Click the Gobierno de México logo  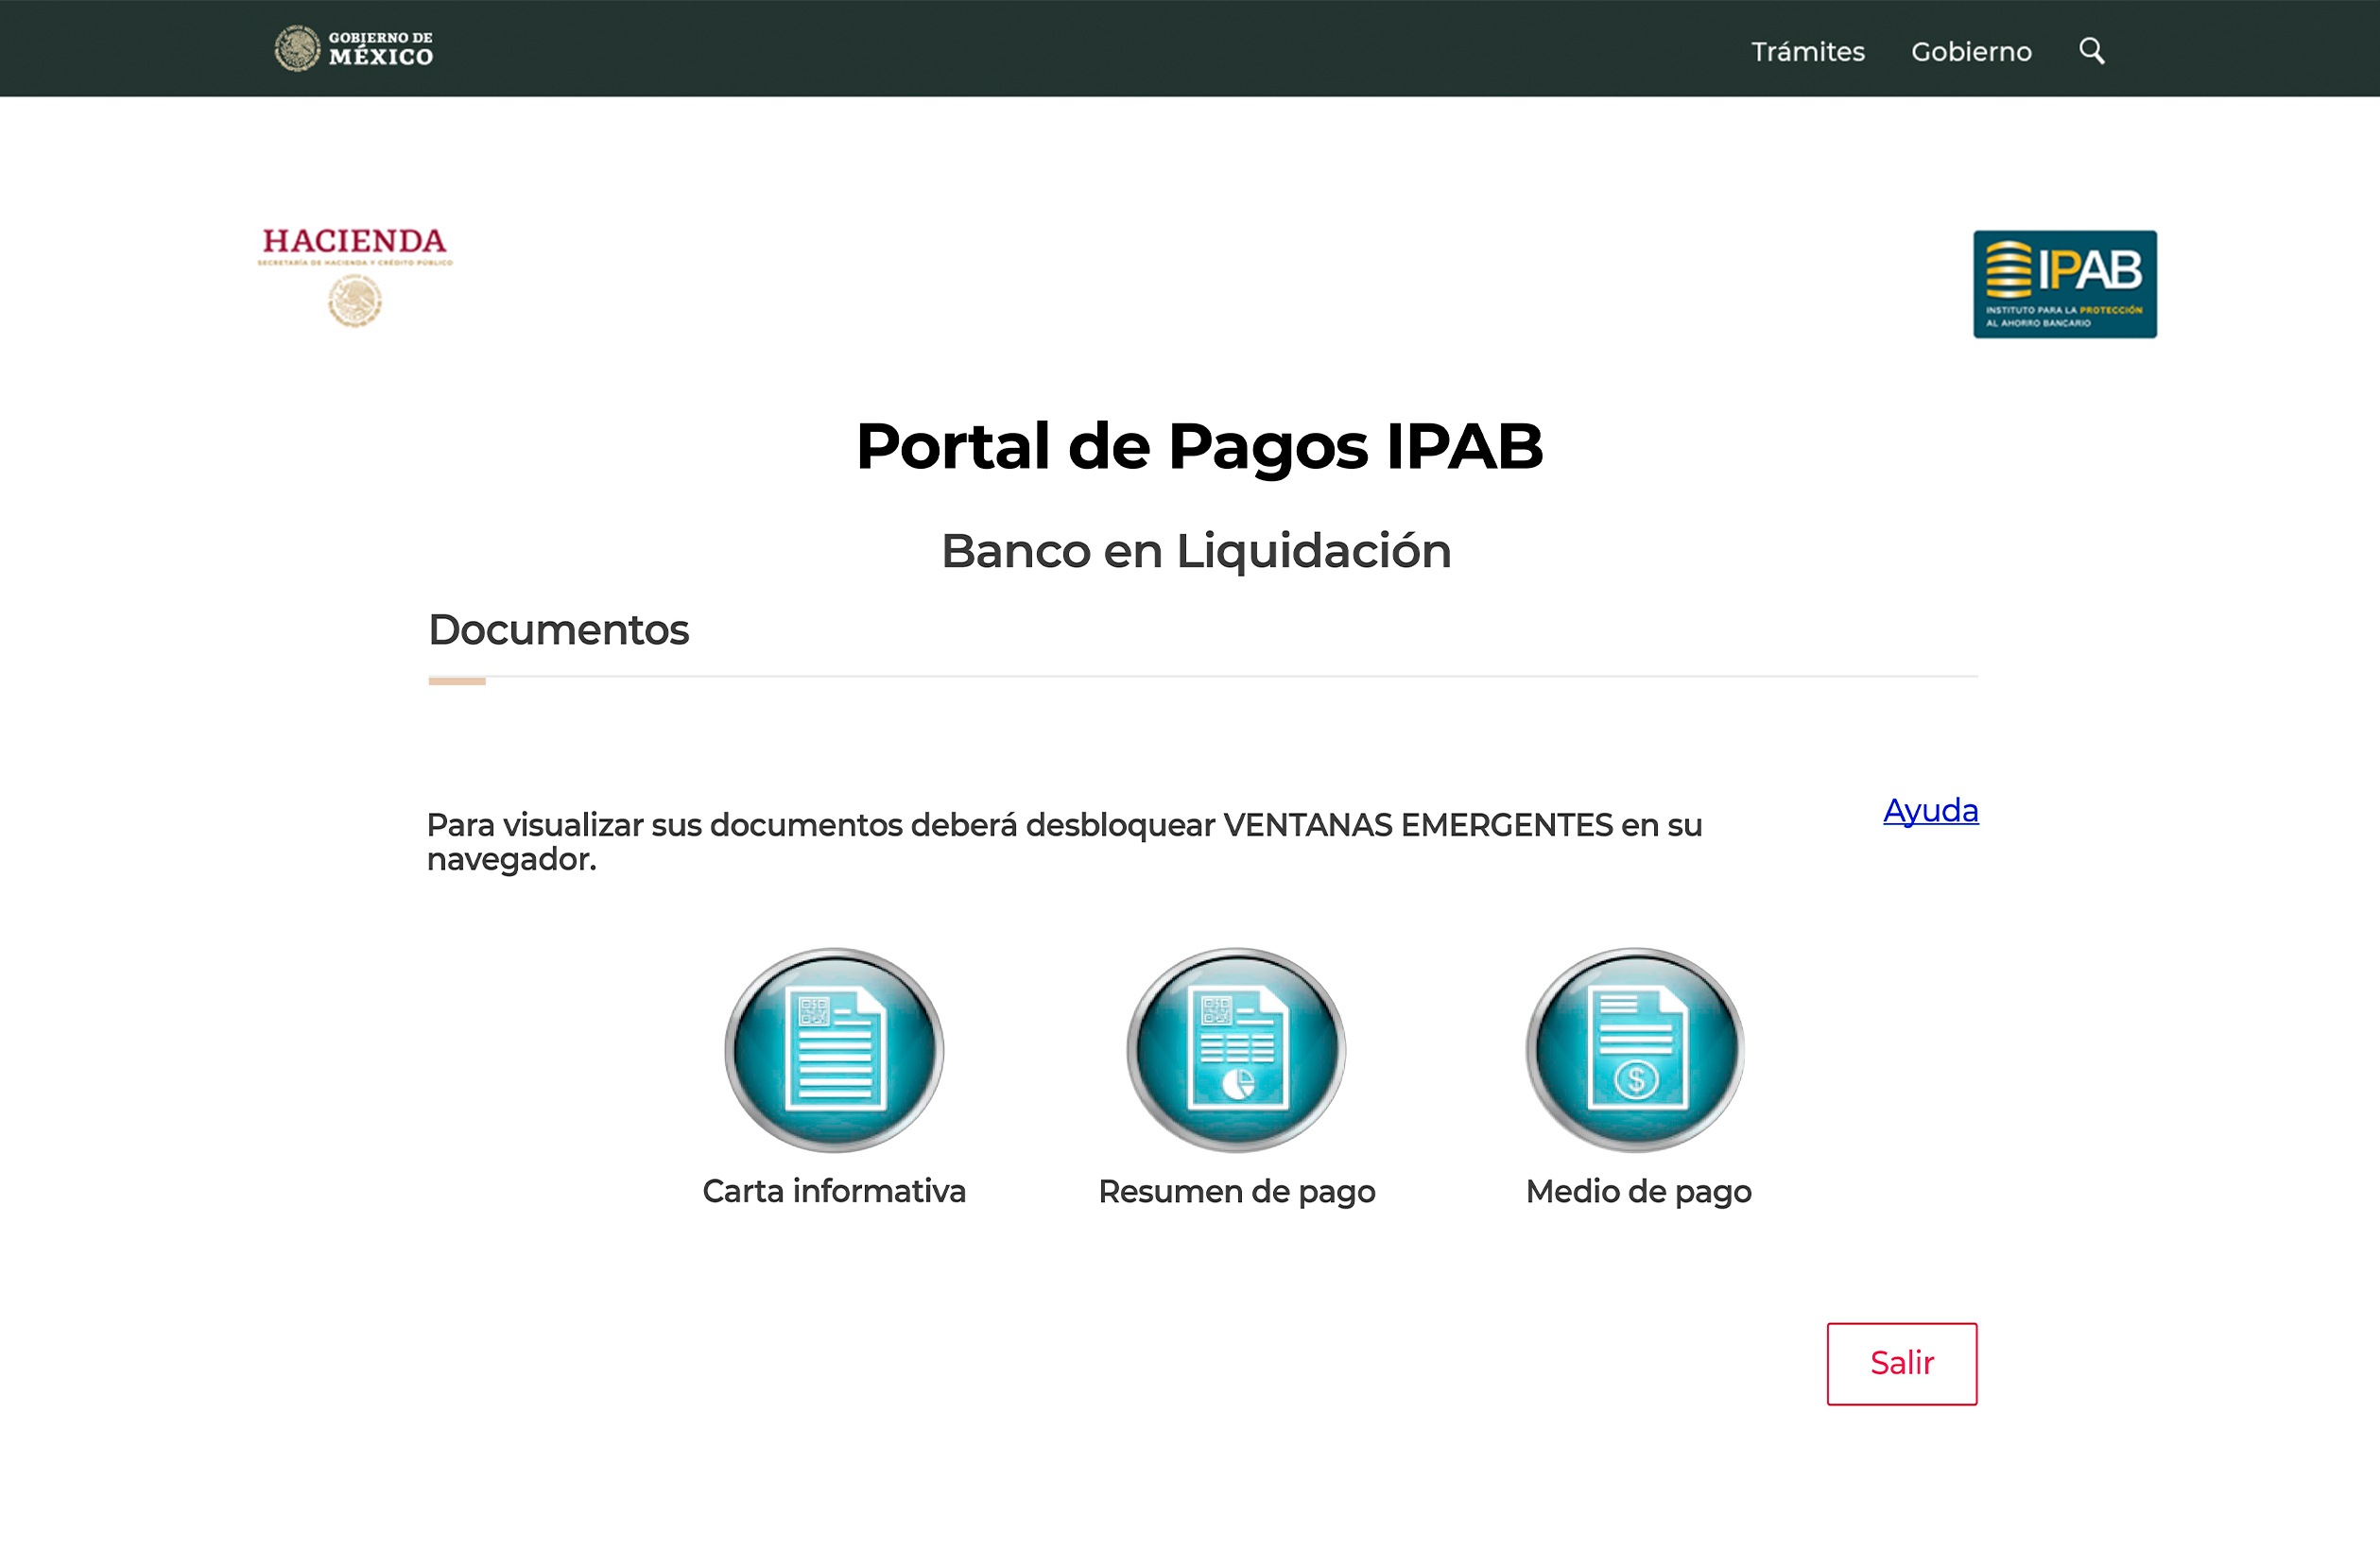click(353, 48)
